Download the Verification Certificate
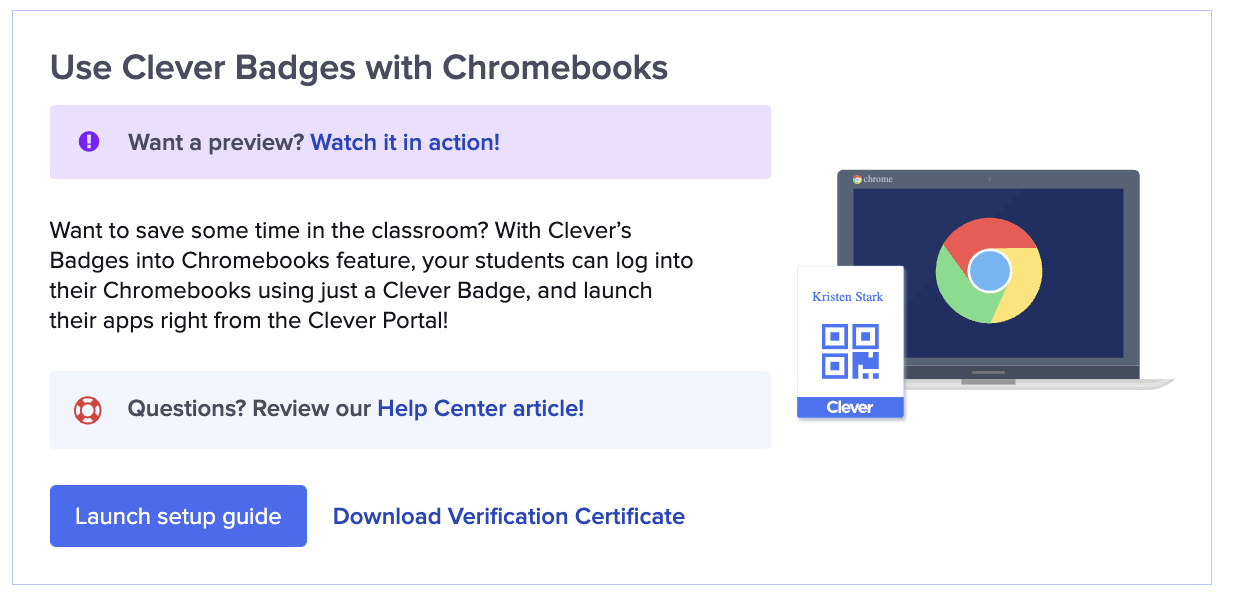Image resolution: width=1236 pixels, height=600 pixels. pos(508,516)
